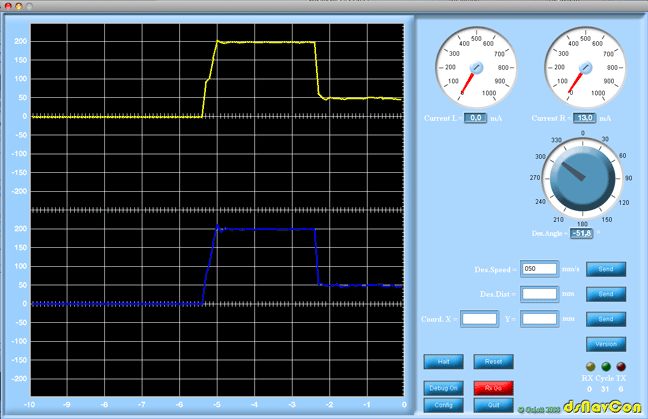Send the desired distance value

pyautogui.click(x=606, y=294)
